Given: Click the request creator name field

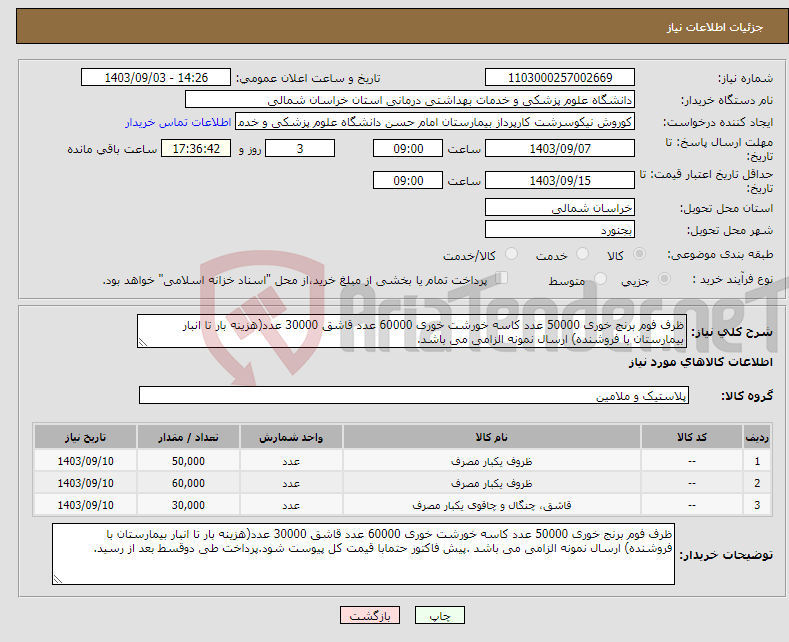Looking at the screenshot, I should click(x=435, y=122).
